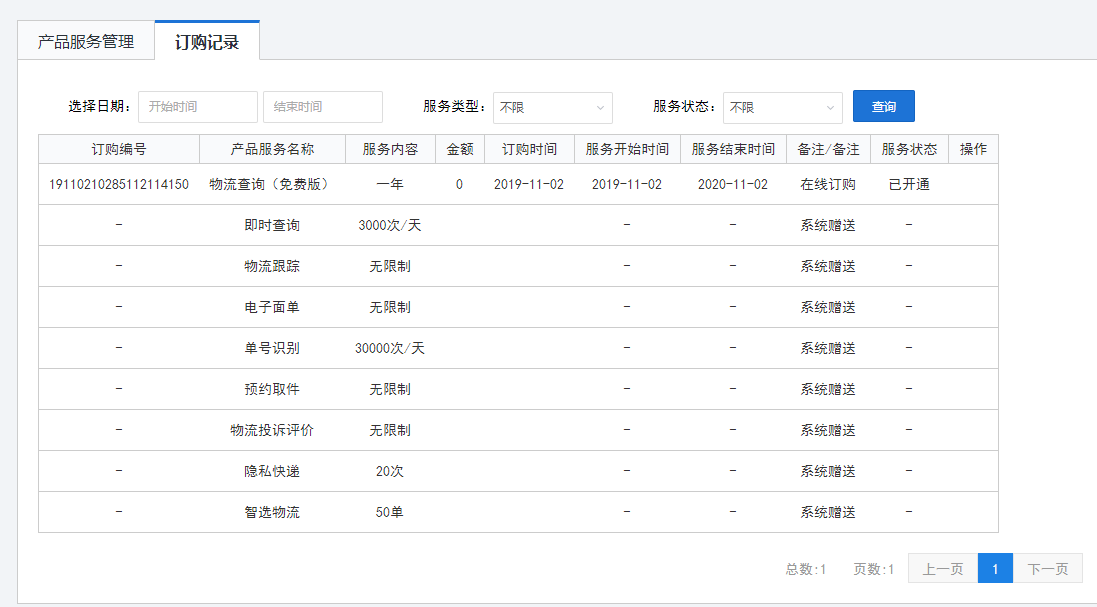Click the 物流查询（免费版） product cell
This screenshot has height=607, width=1097.
tap(272, 185)
